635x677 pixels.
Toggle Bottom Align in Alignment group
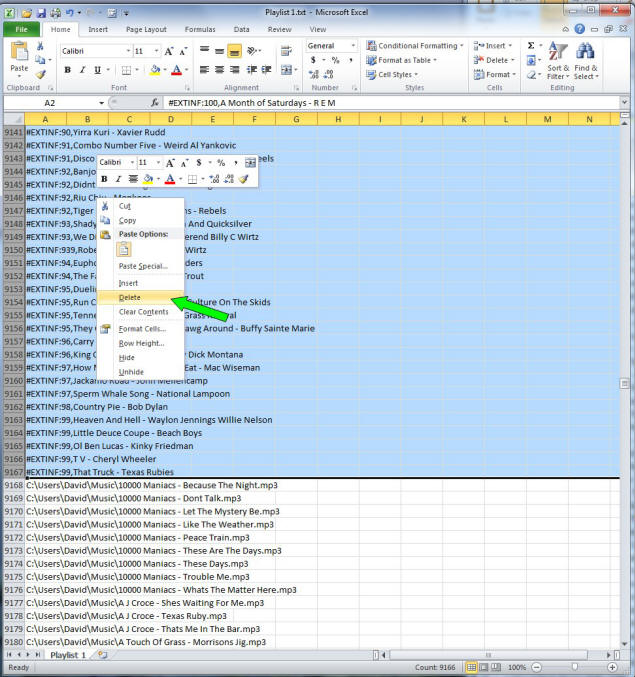(x=234, y=51)
